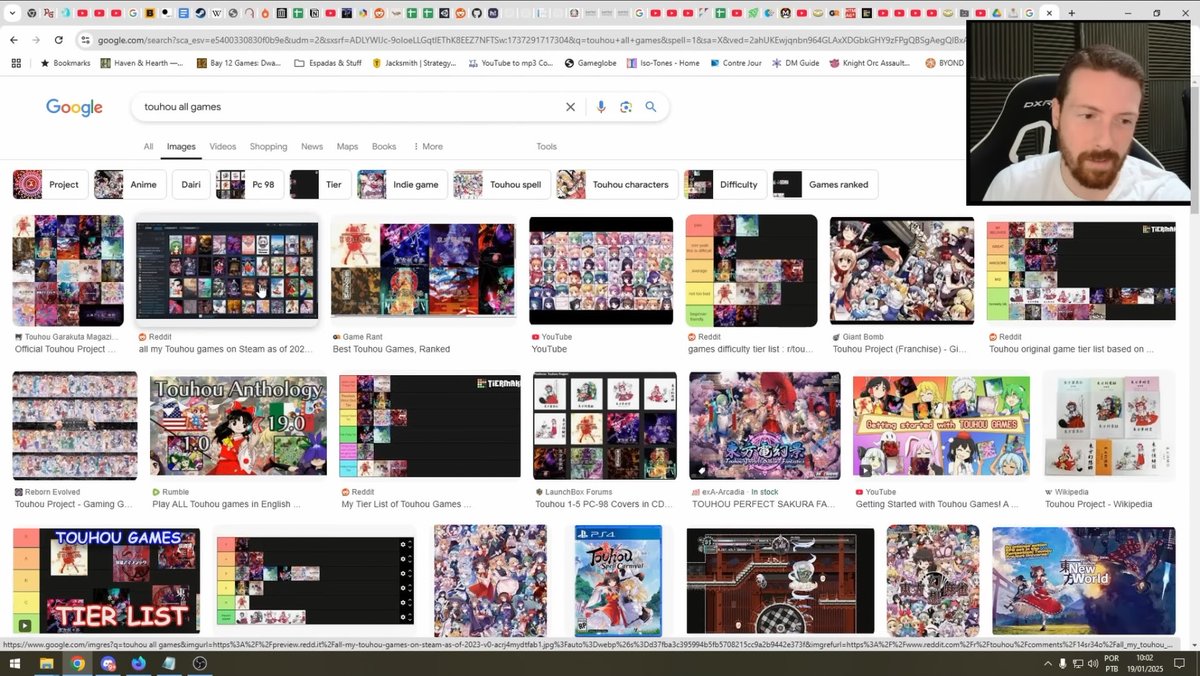Viewport: 1200px width, 676px height.
Task: Open the browser Apps grid icon
Action: coord(15,63)
